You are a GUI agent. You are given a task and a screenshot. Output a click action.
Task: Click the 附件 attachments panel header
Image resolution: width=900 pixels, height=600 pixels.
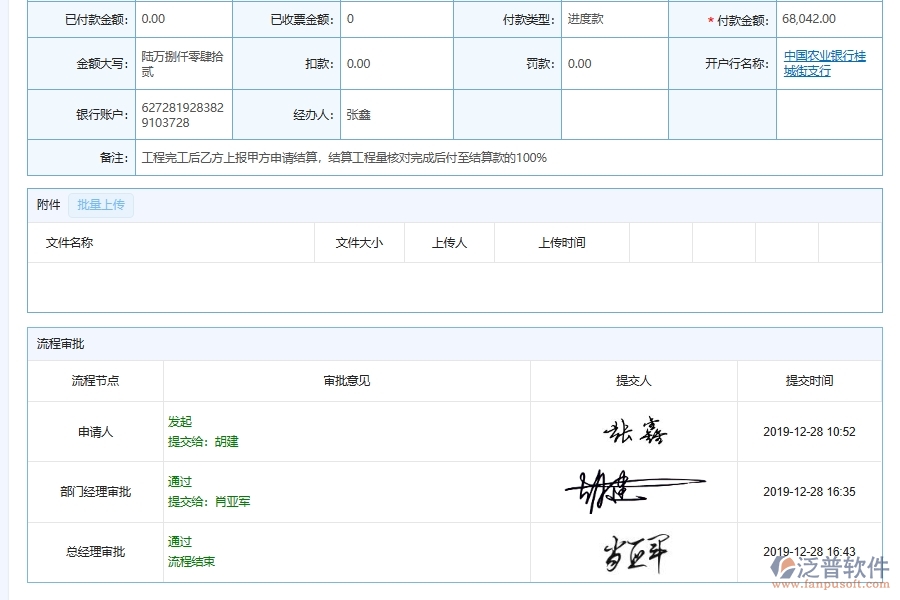coord(48,205)
